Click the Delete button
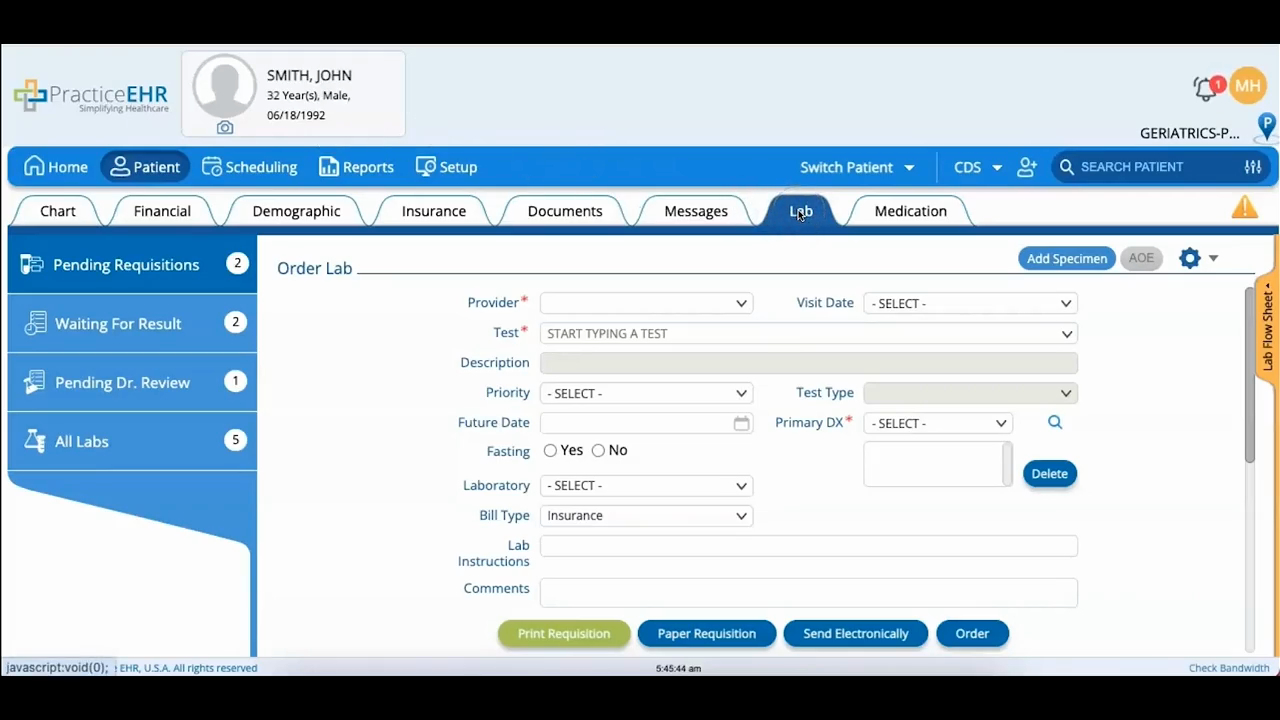This screenshot has height=720, width=1280. (1050, 474)
